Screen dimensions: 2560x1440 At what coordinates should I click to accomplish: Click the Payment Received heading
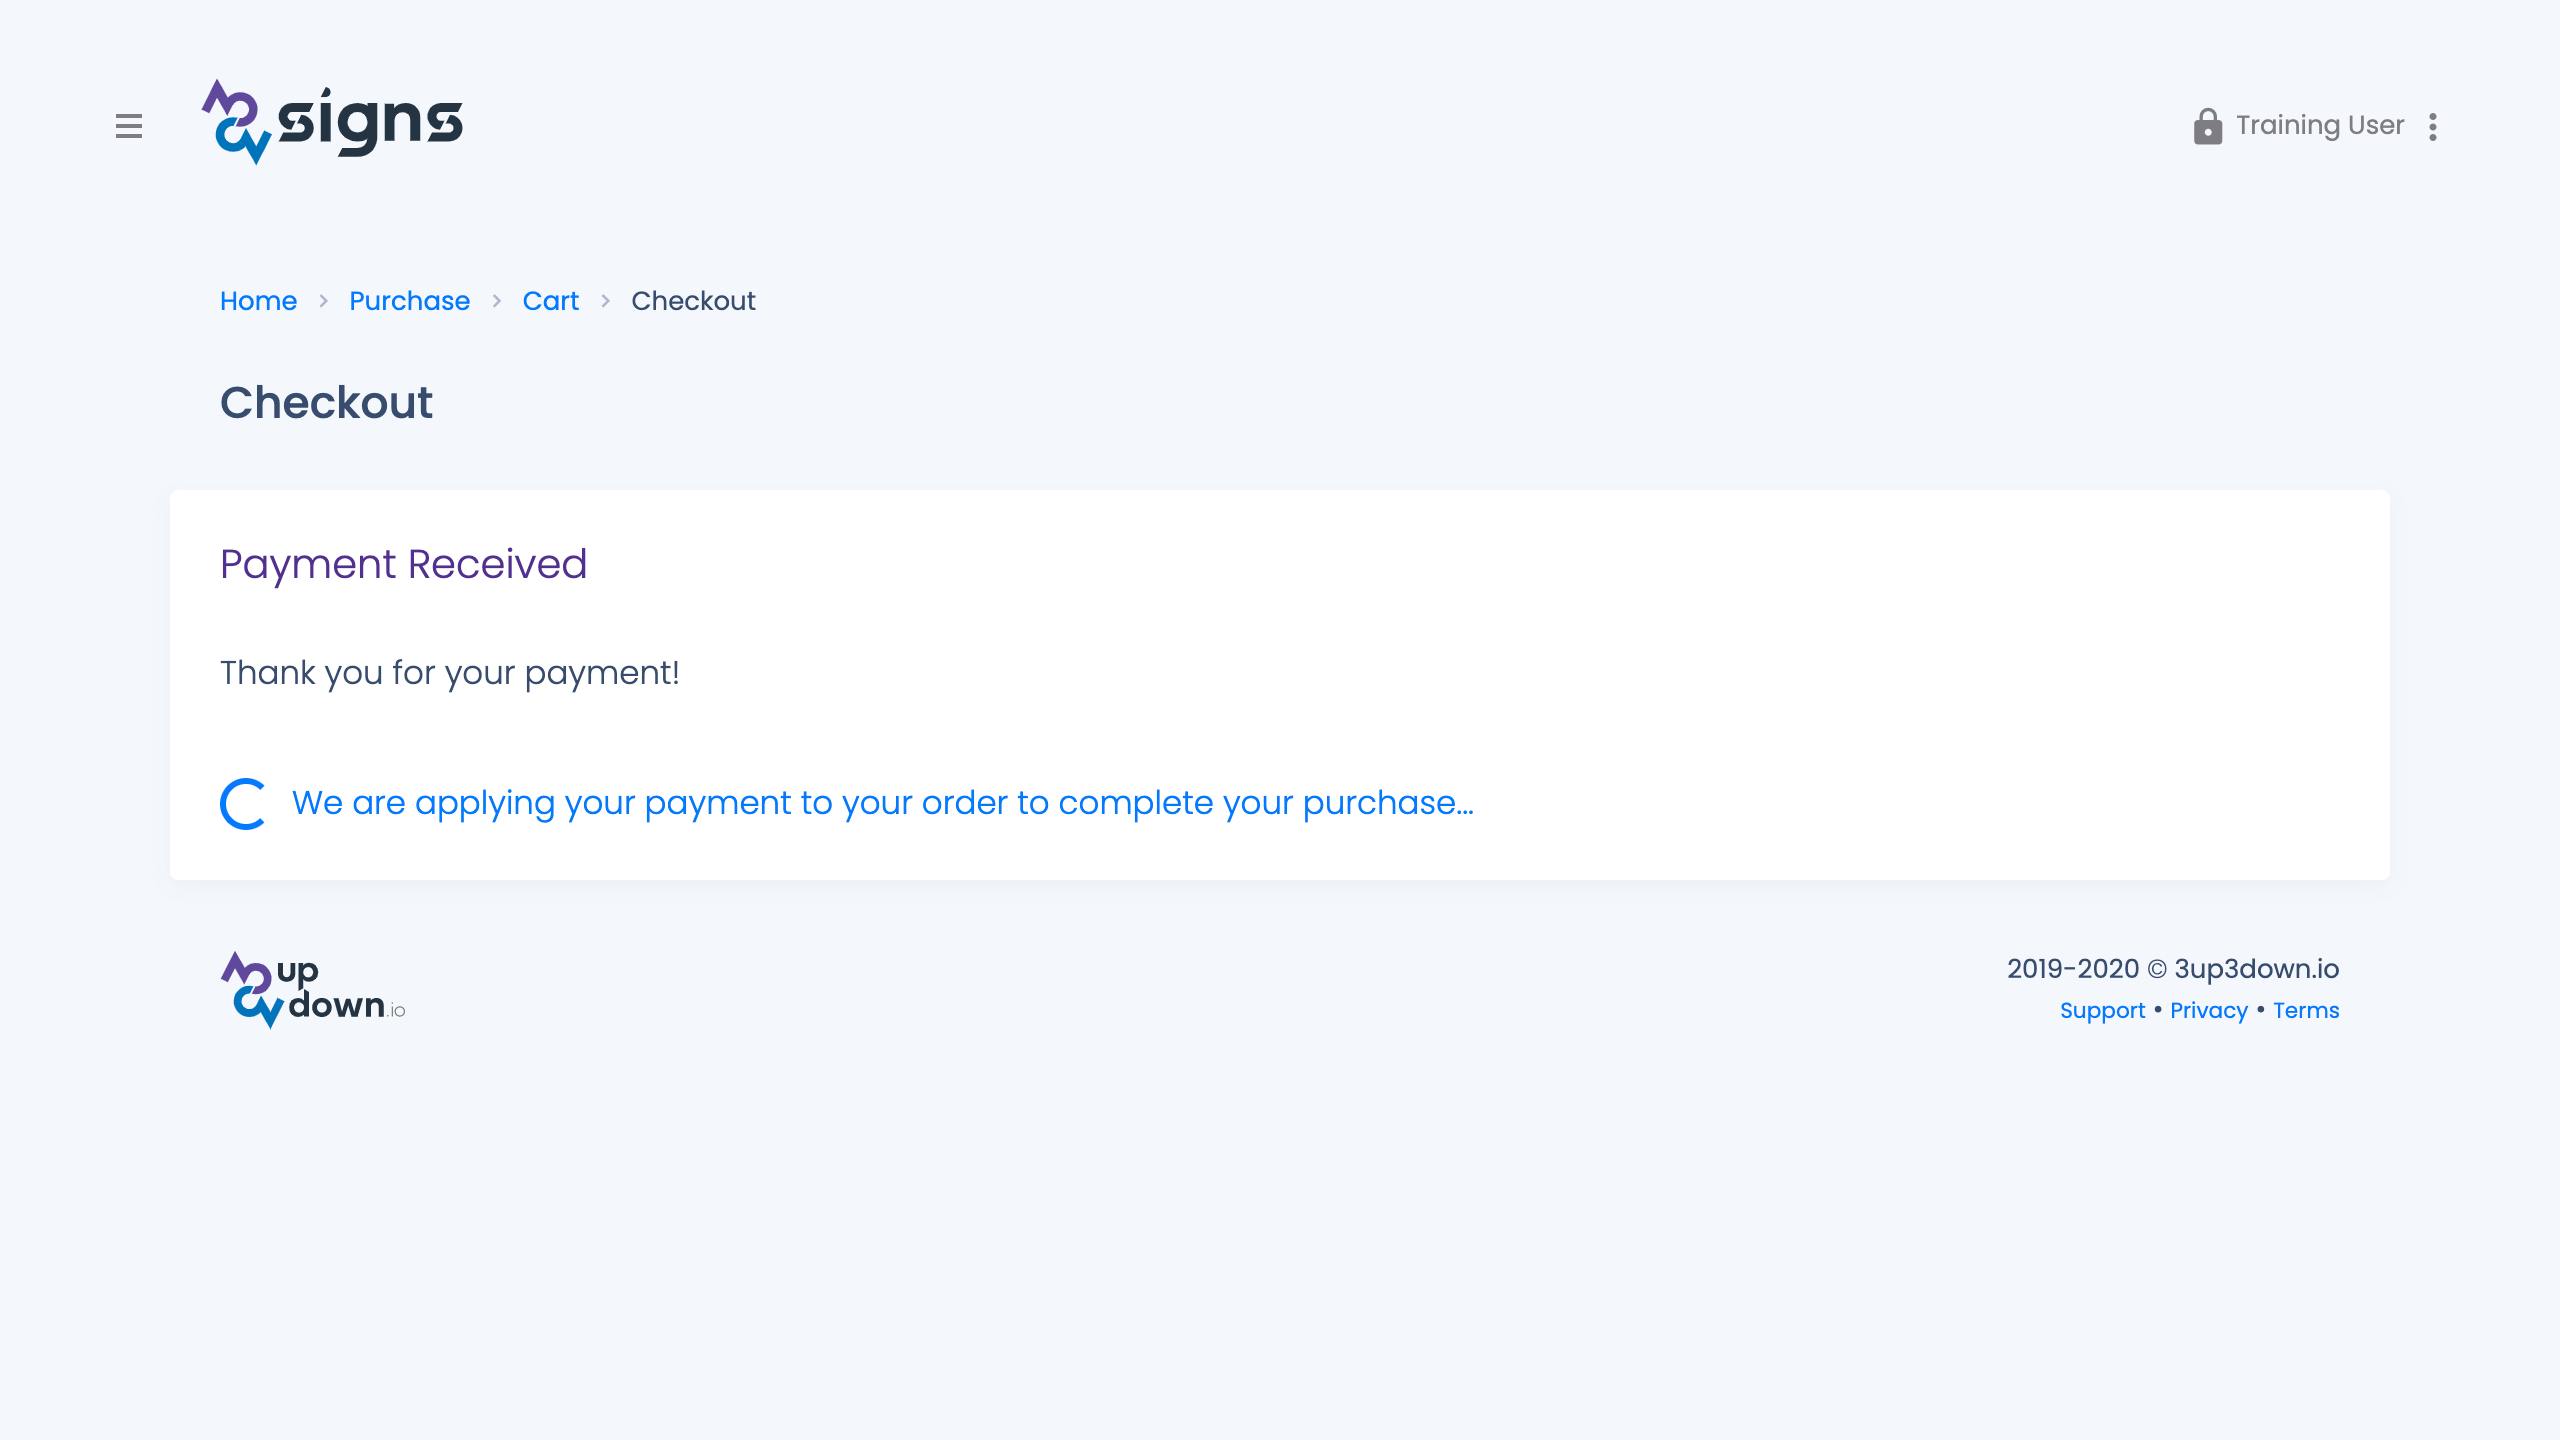(x=404, y=564)
